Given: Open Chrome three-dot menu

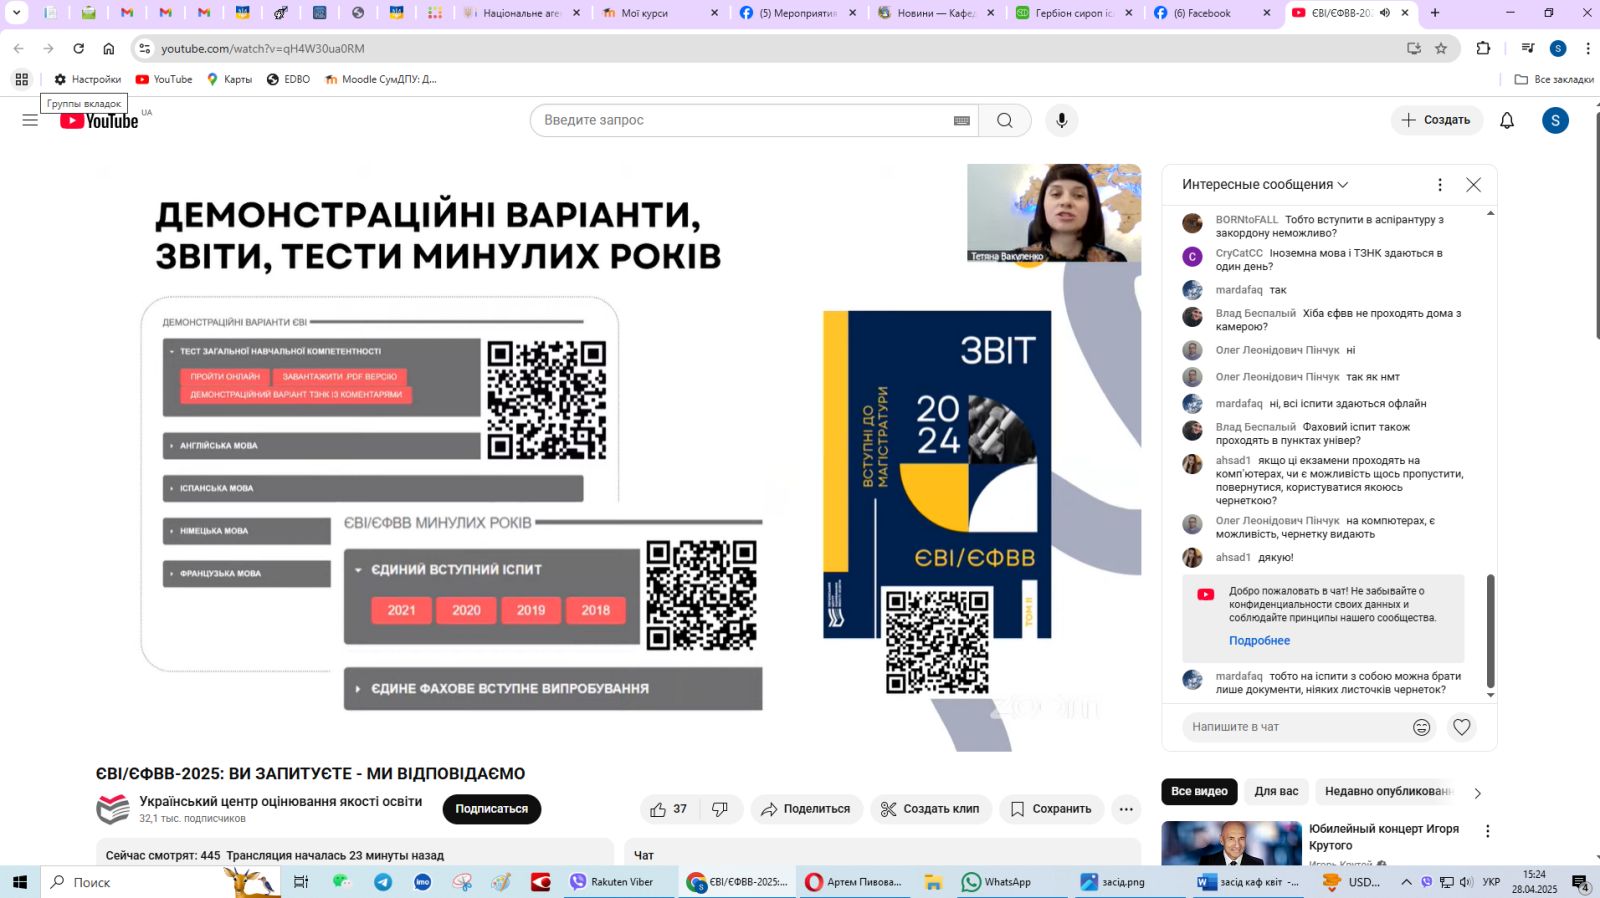Looking at the screenshot, I should [x=1587, y=48].
